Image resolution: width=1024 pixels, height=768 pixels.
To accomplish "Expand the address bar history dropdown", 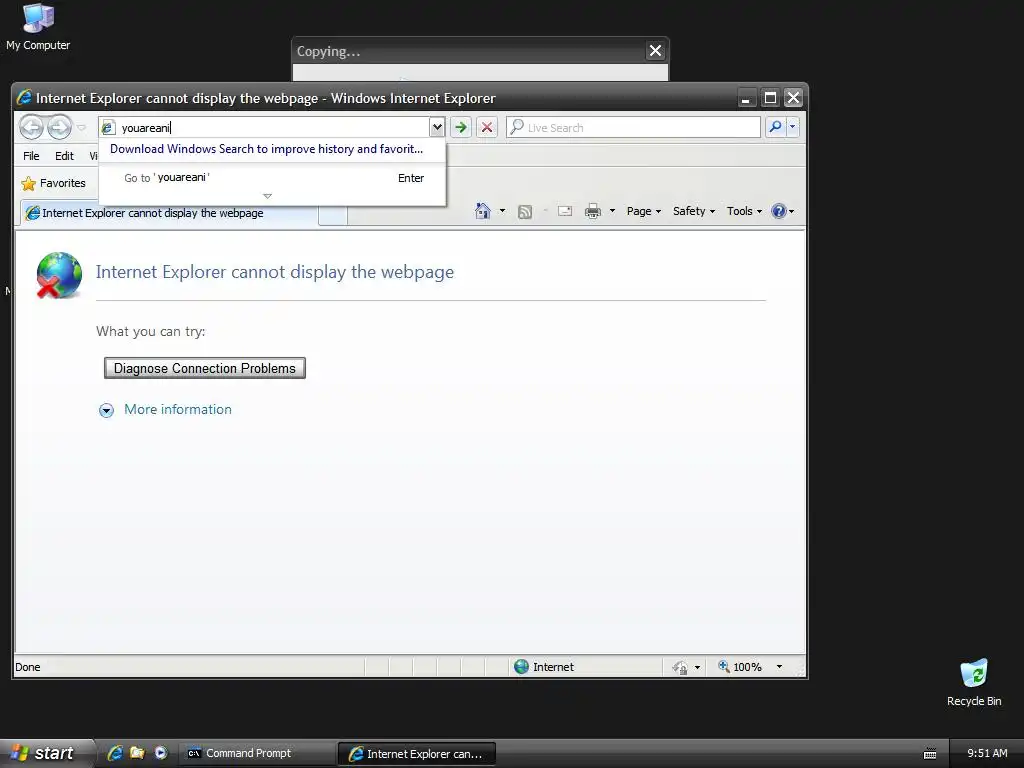I will click(x=437, y=127).
